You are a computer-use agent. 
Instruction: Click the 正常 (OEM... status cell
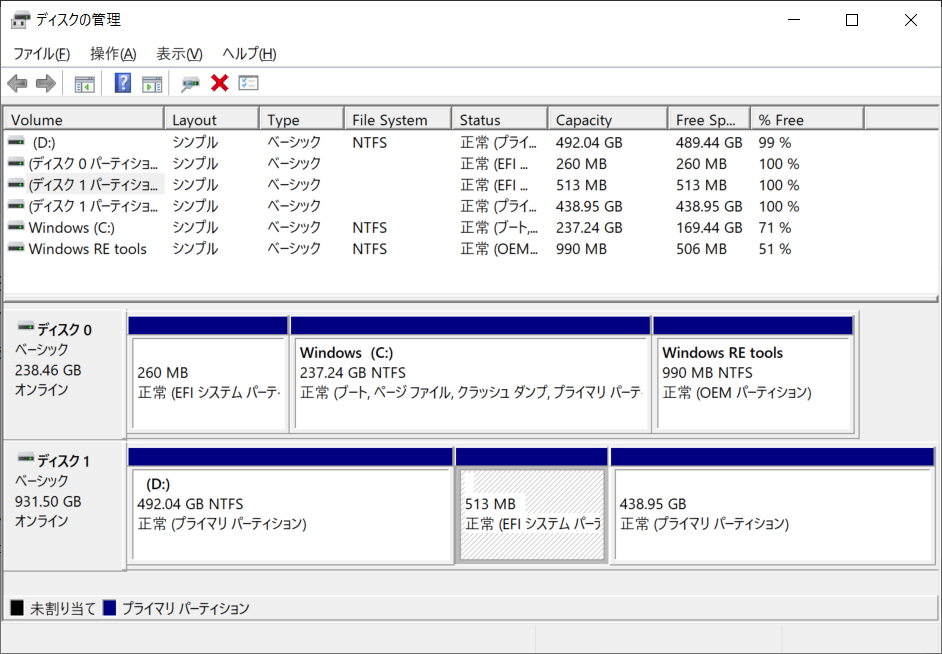[499, 249]
